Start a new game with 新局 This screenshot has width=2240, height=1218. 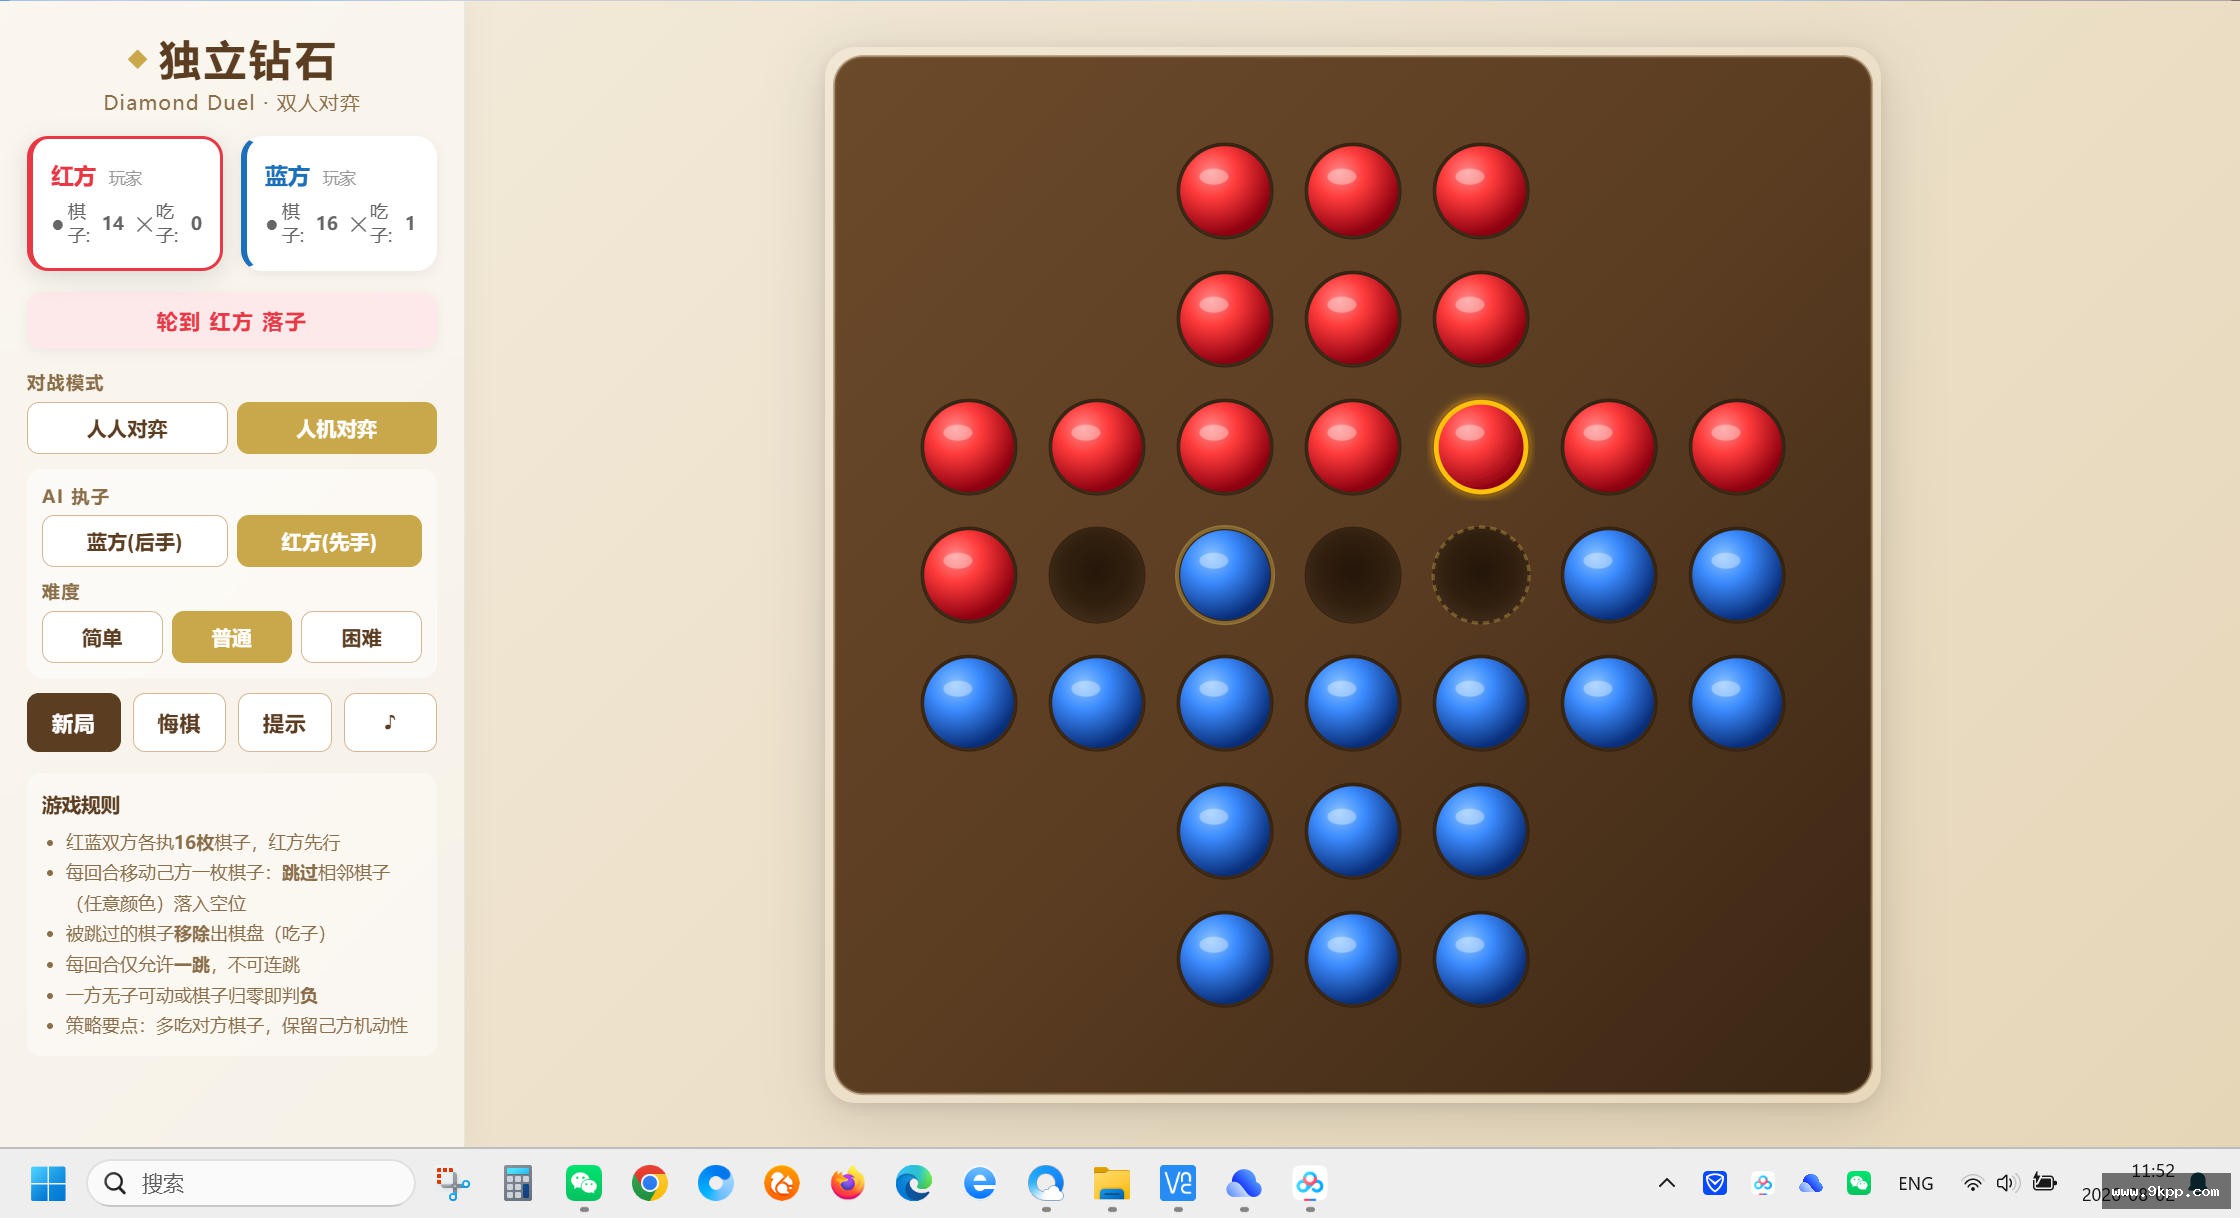point(74,722)
